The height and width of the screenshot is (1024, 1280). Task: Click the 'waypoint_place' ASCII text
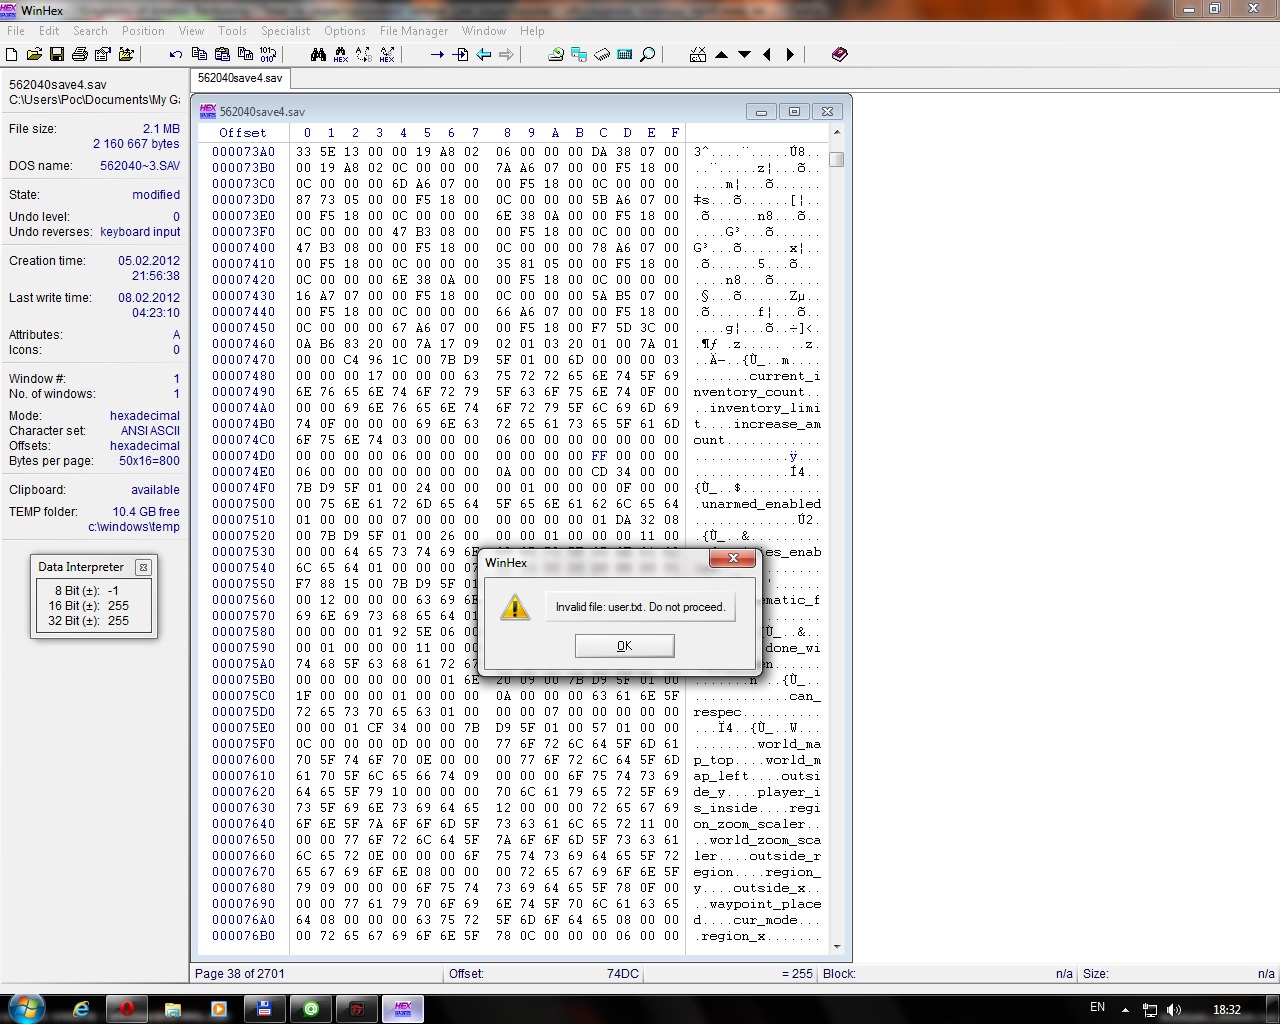point(765,904)
